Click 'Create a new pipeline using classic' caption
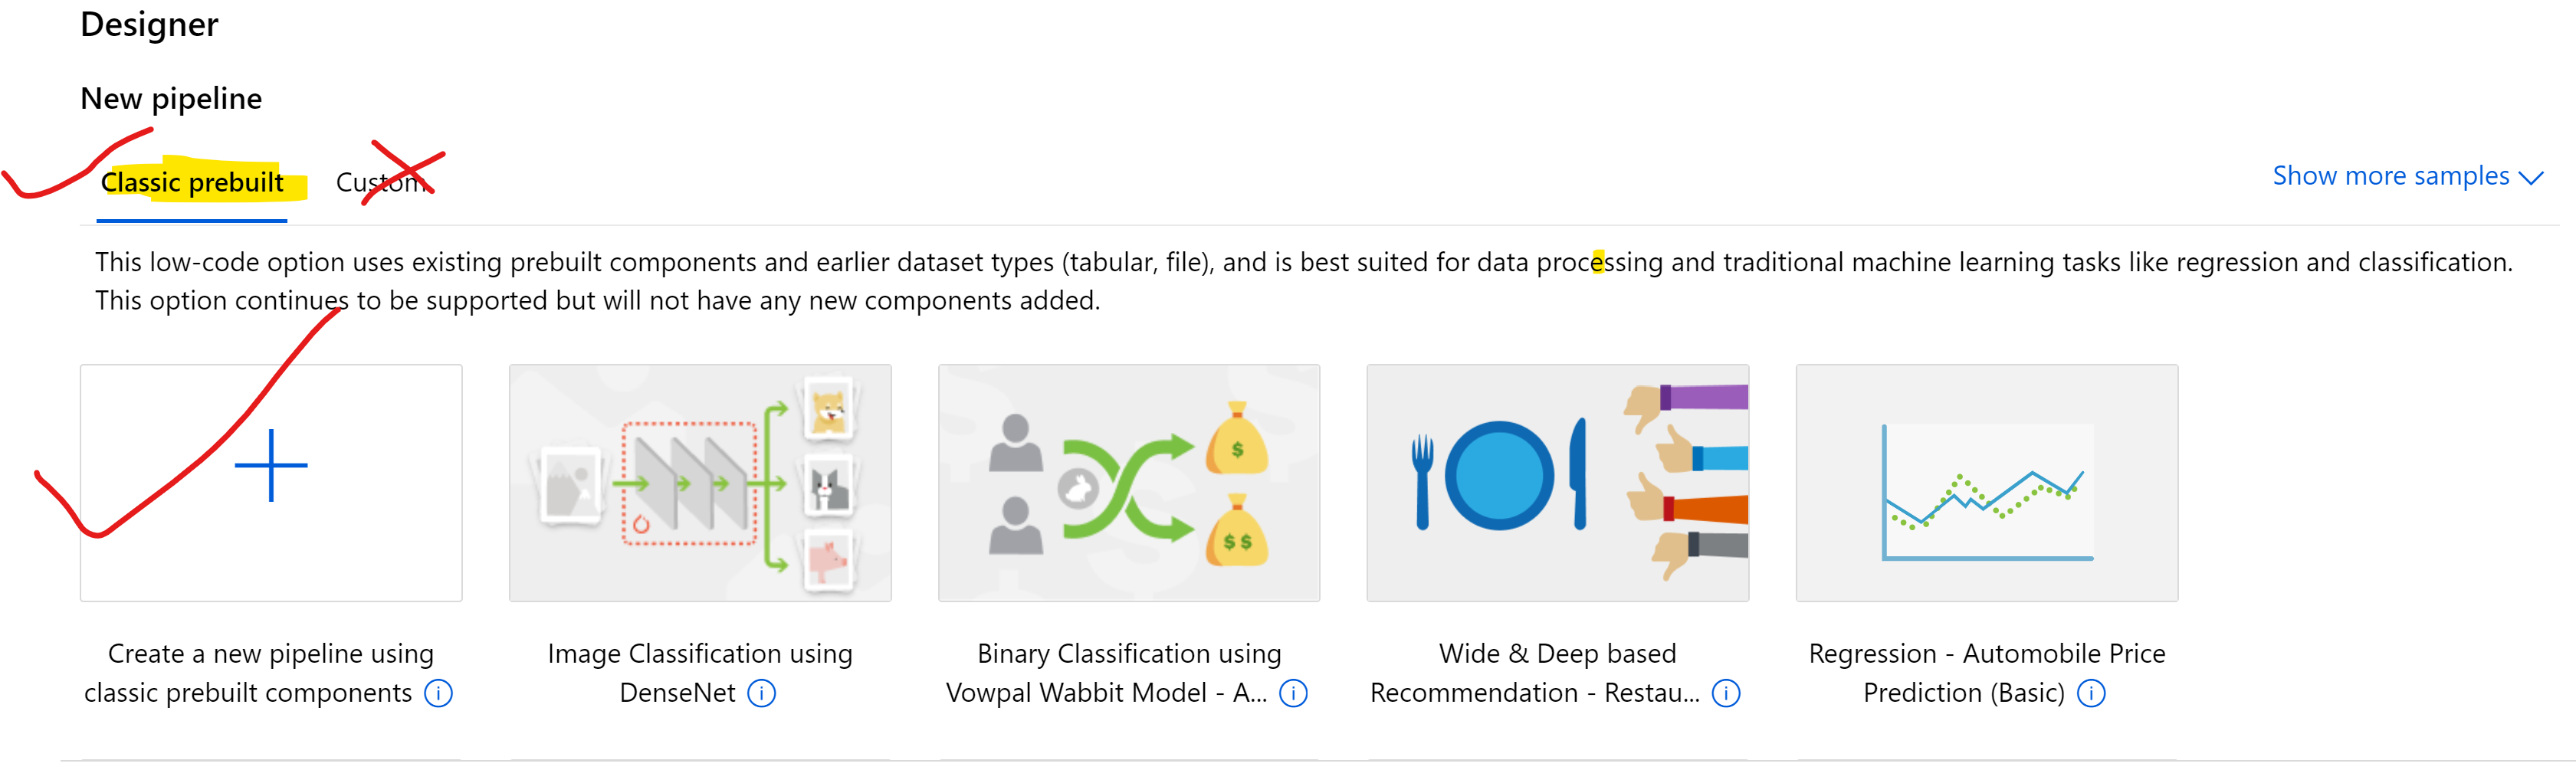The height and width of the screenshot is (770, 2576). coord(258,673)
